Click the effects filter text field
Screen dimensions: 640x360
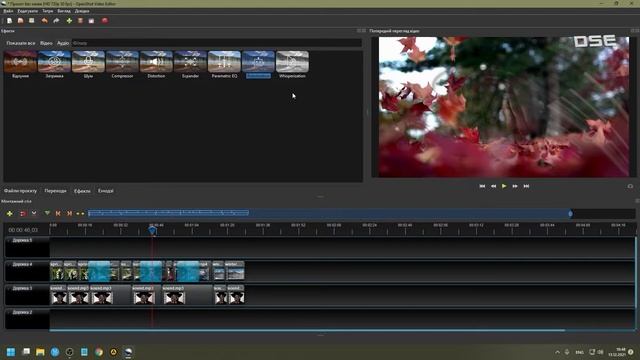[x=216, y=43]
